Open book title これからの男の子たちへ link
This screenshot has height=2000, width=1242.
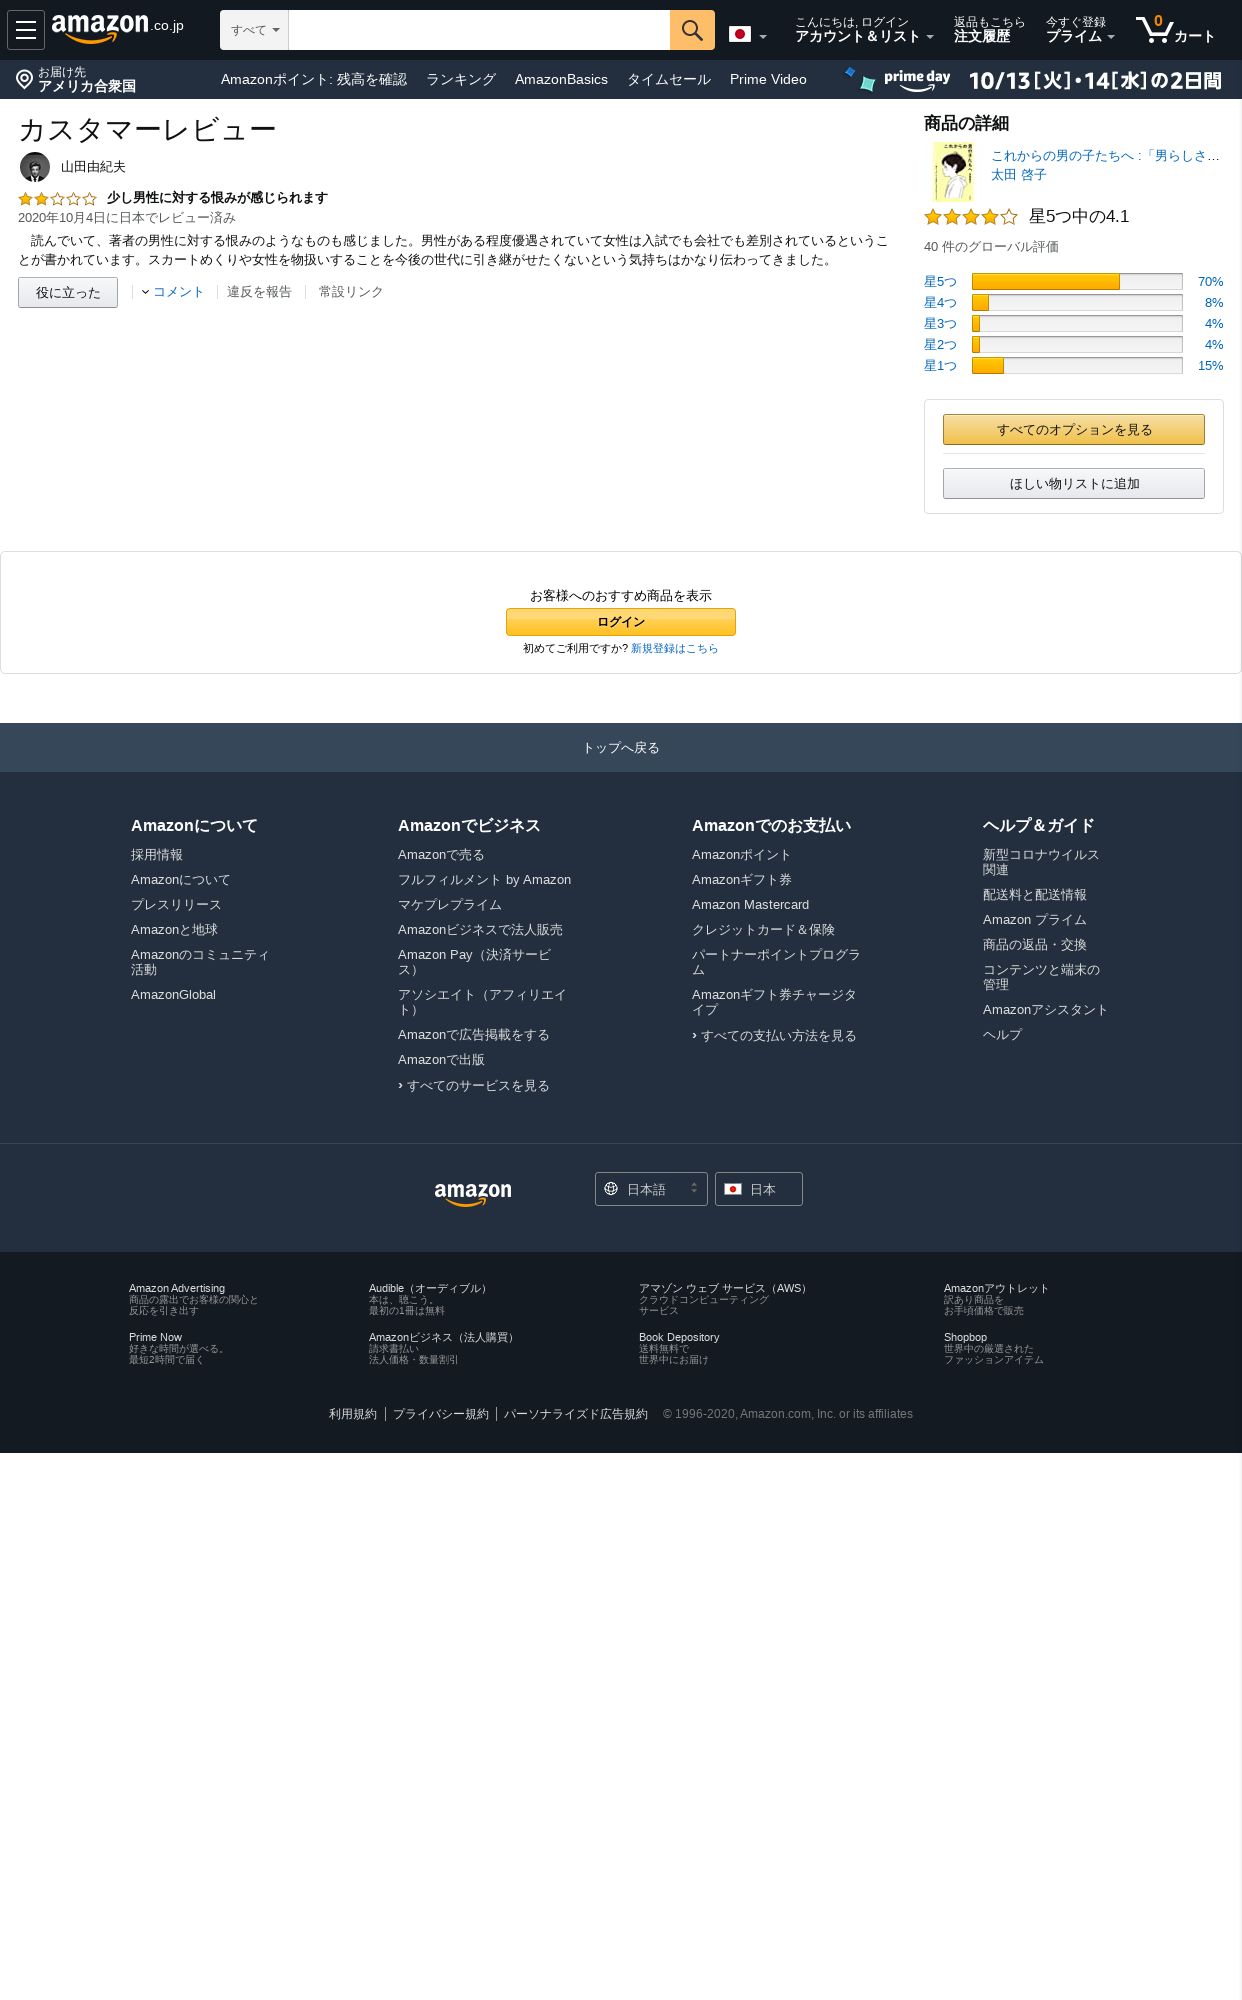point(1105,156)
